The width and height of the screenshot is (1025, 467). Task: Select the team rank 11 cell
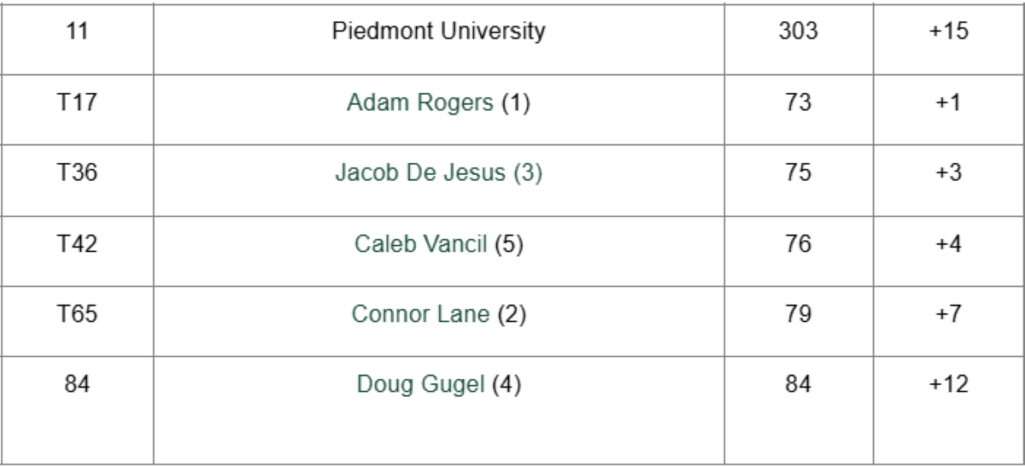pyautogui.click(x=77, y=32)
